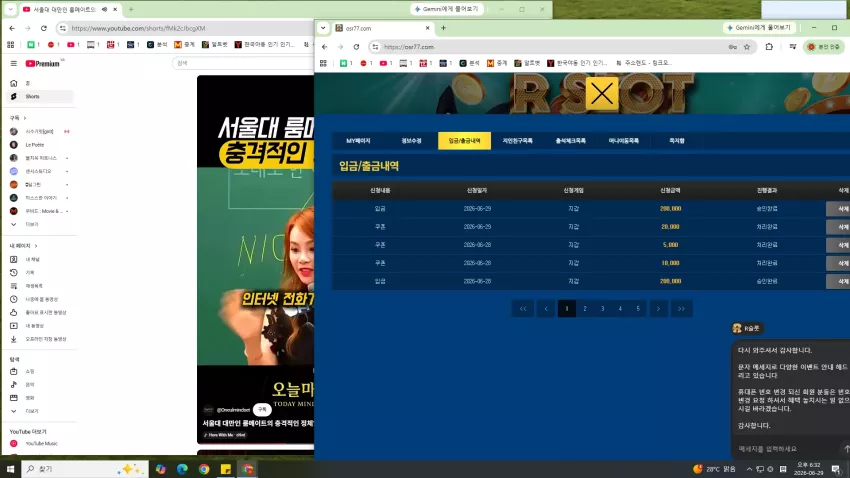The height and width of the screenshot is (478, 850).
Task: Go back in the osr77 browser window
Action: tap(324, 47)
